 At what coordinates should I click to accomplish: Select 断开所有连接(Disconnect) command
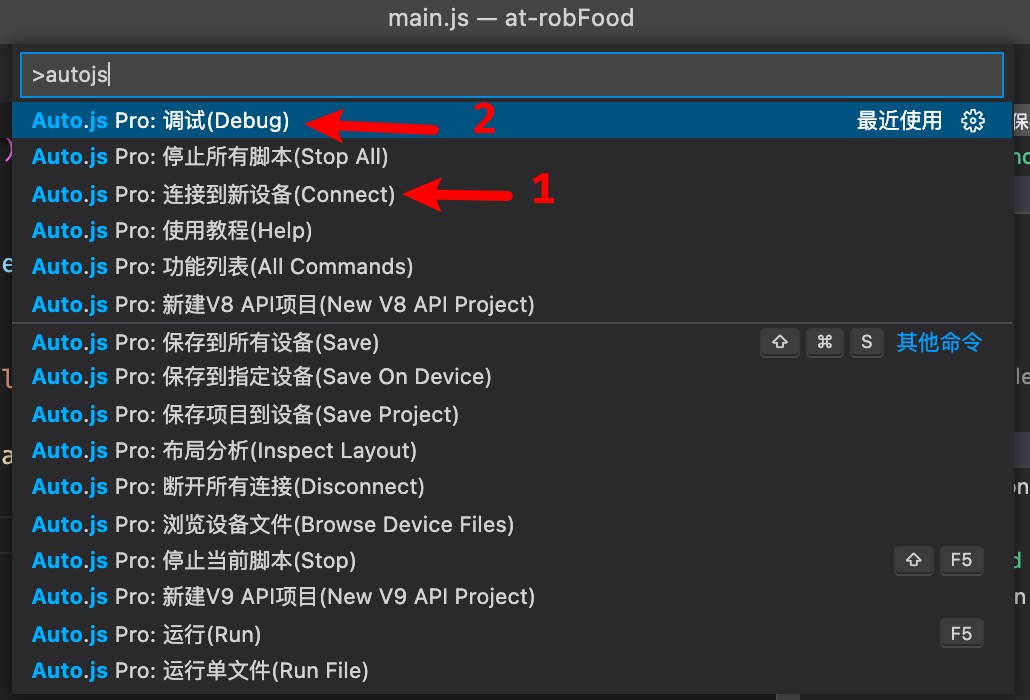pos(512,486)
